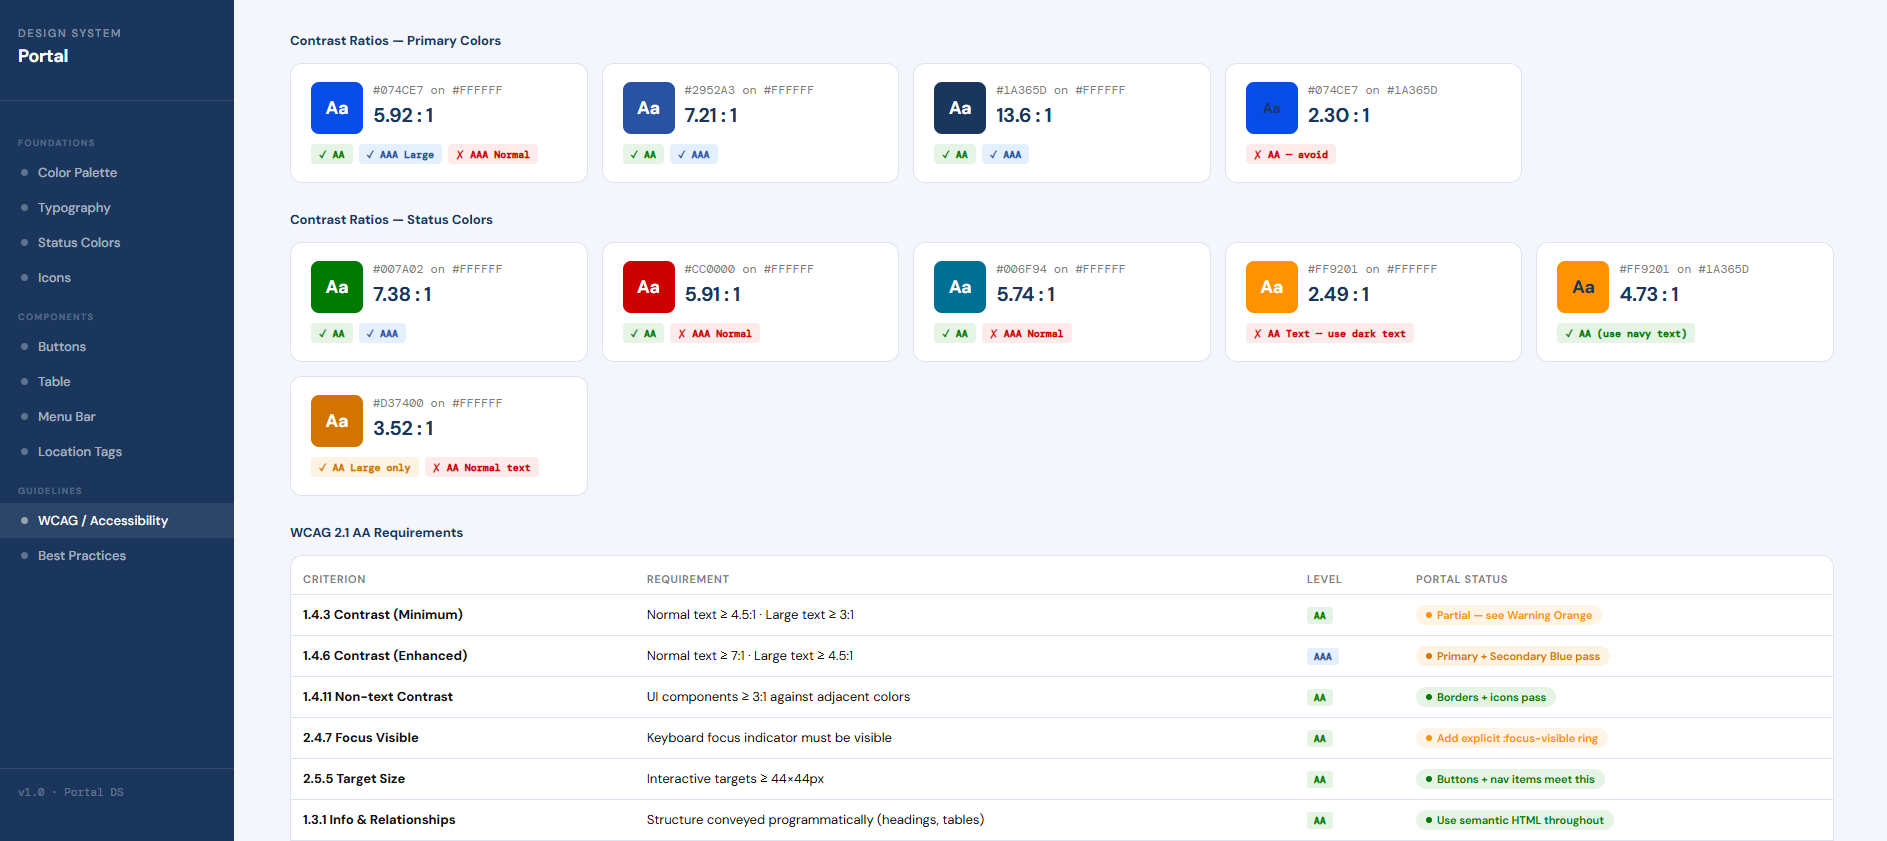The image size is (1887, 841).
Task: Select the #1A365D on white Aa swatch
Action: (960, 108)
